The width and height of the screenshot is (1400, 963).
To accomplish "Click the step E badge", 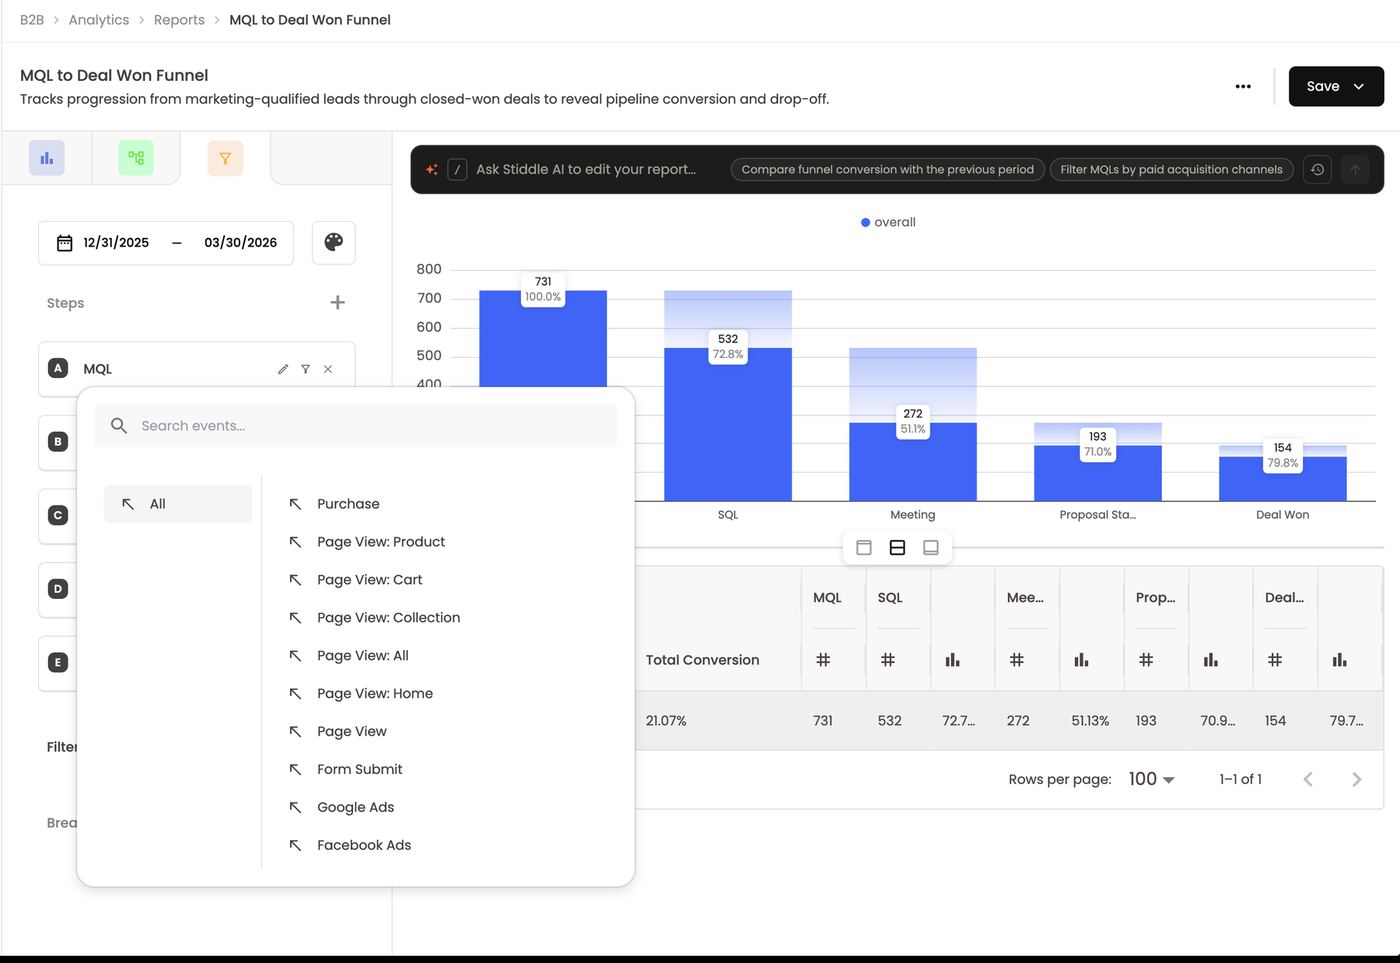I will click(58, 662).
